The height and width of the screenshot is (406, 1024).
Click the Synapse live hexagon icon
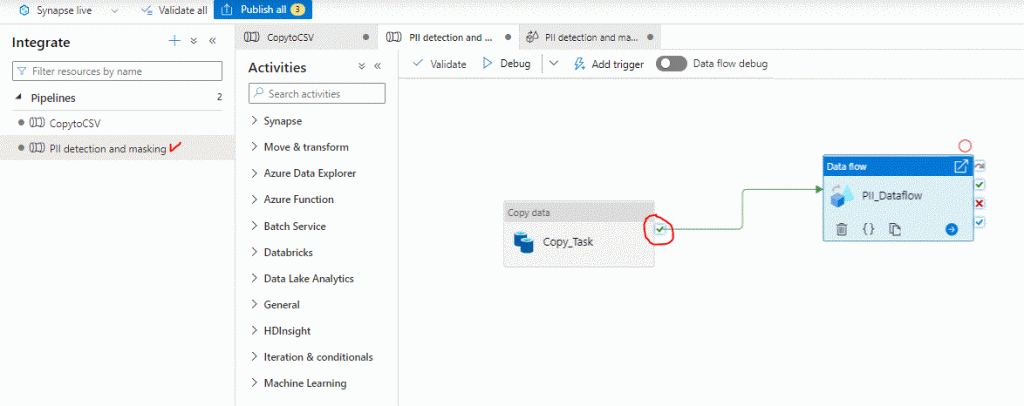tap(25, 11)
